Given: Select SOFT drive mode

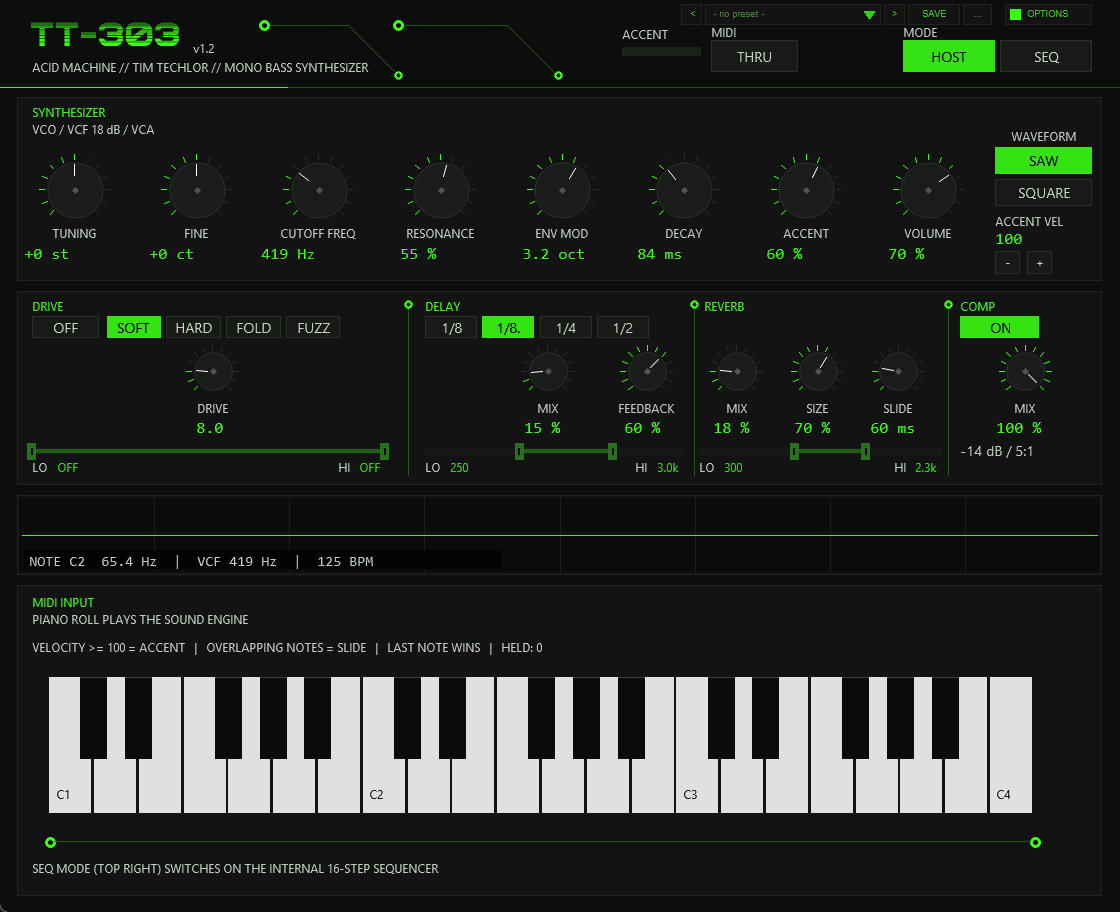Looking at the screenshot, I should pyautogui.click(x=134, y=328).
